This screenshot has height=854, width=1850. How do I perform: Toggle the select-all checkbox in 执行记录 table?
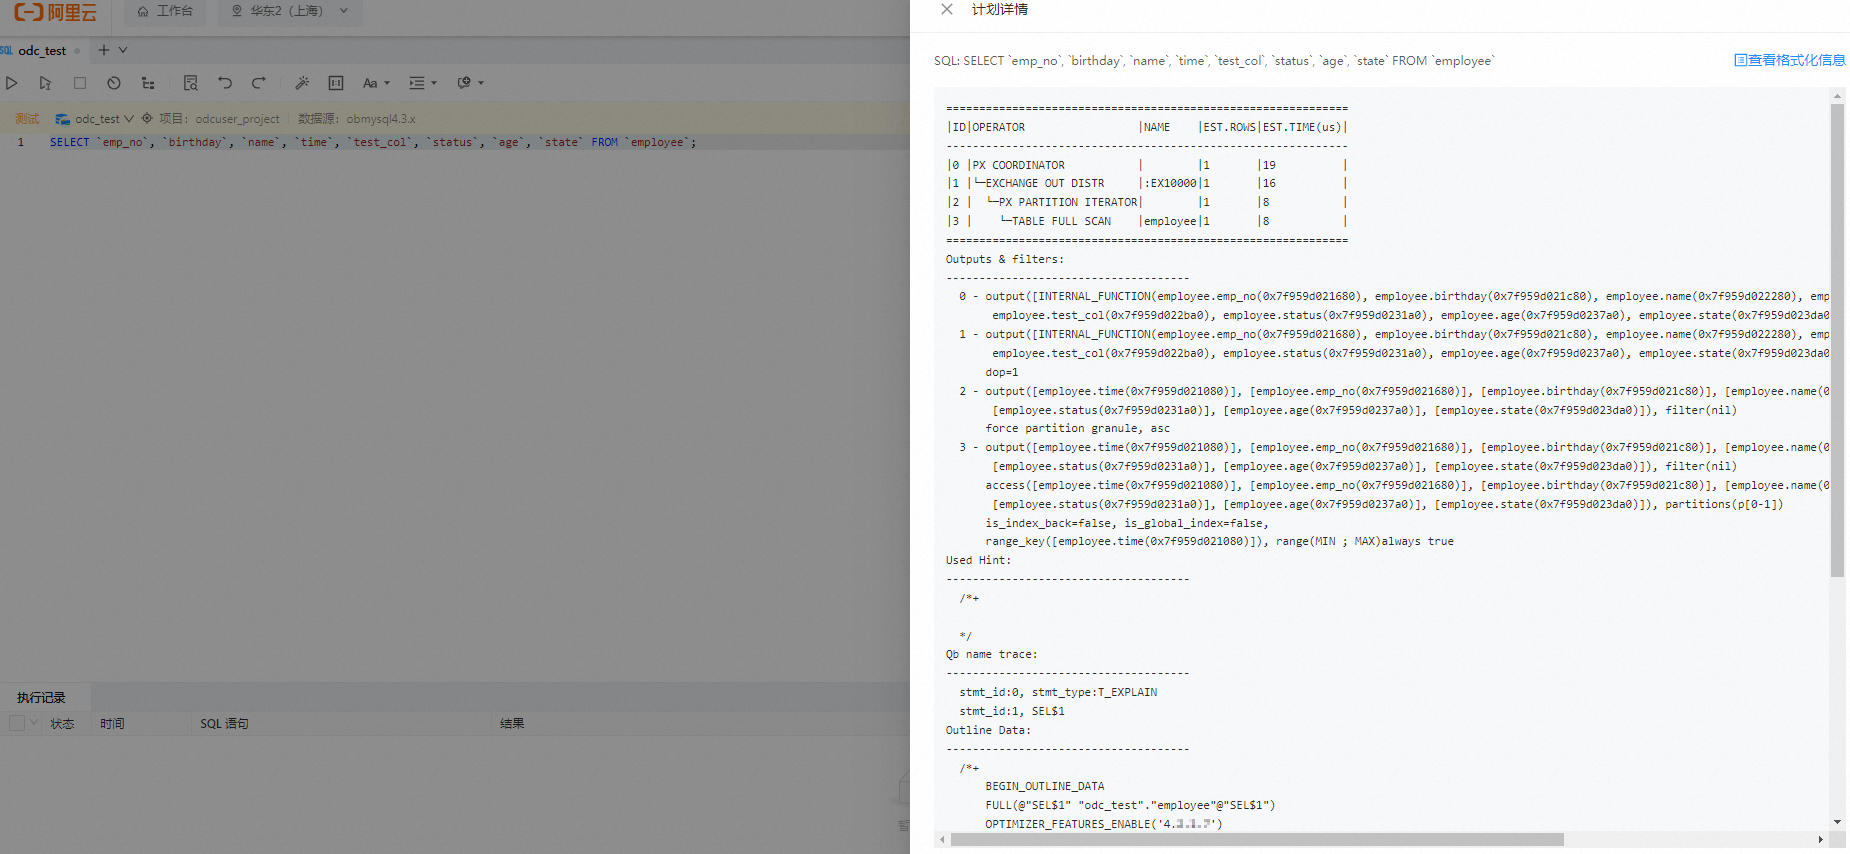(x=17, y=723)
